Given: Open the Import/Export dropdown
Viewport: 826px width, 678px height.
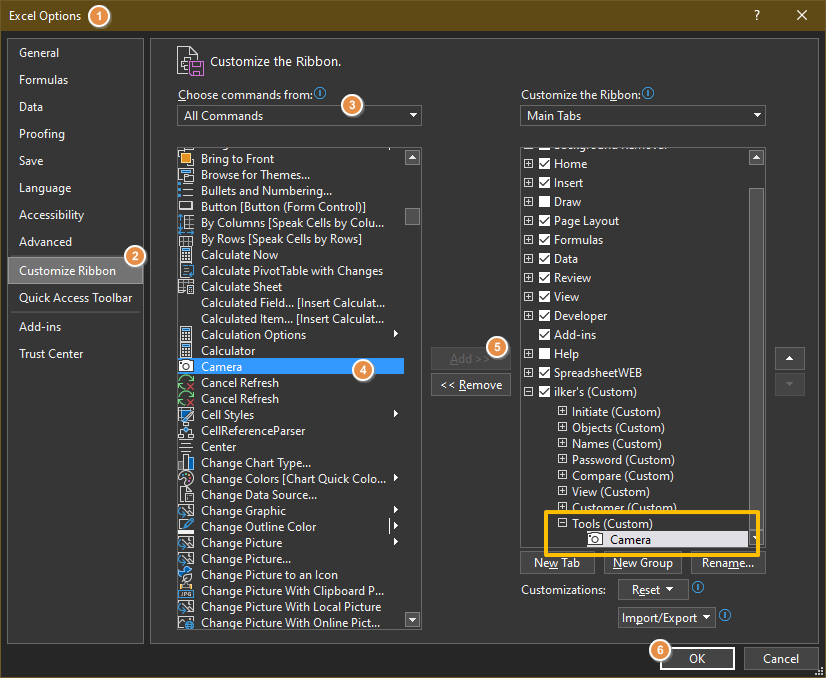Looking at the screenshot, I should pyautogui.click(x=667, y=617).
